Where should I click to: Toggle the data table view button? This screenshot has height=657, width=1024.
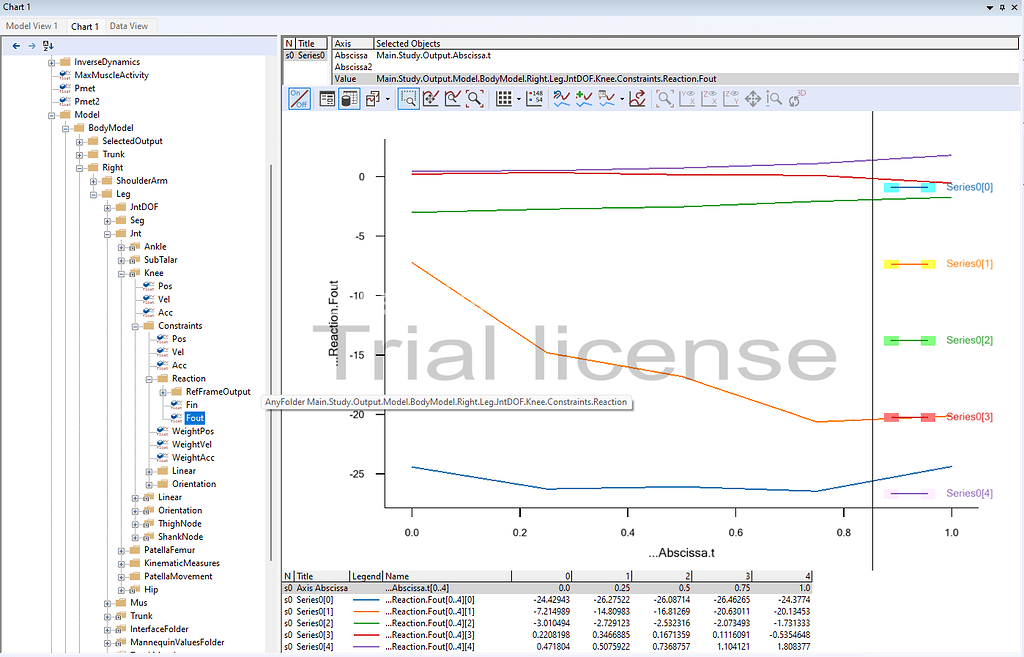coord(349,98)
